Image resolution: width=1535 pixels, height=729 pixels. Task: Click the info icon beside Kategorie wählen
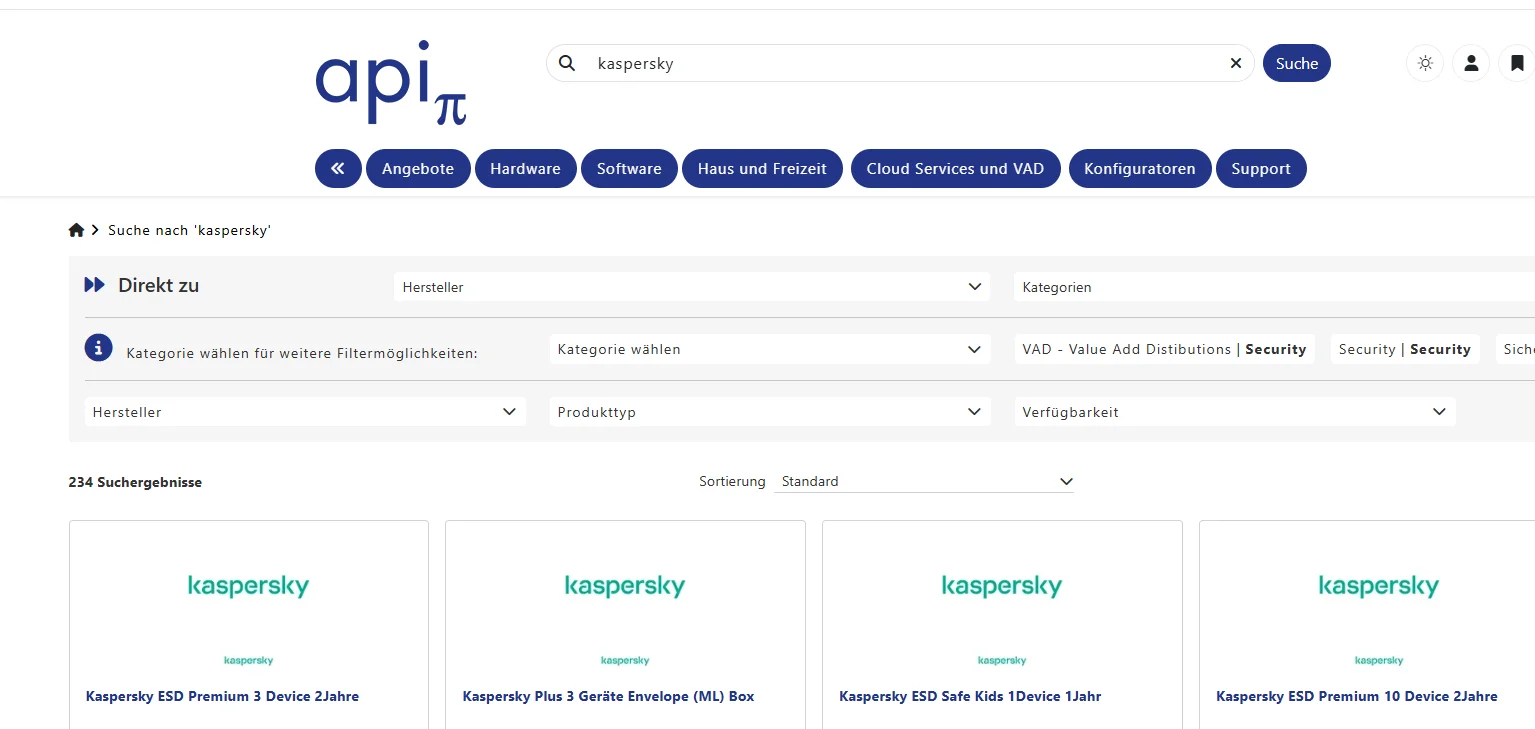pyautogui.click(x=98, y=348)
